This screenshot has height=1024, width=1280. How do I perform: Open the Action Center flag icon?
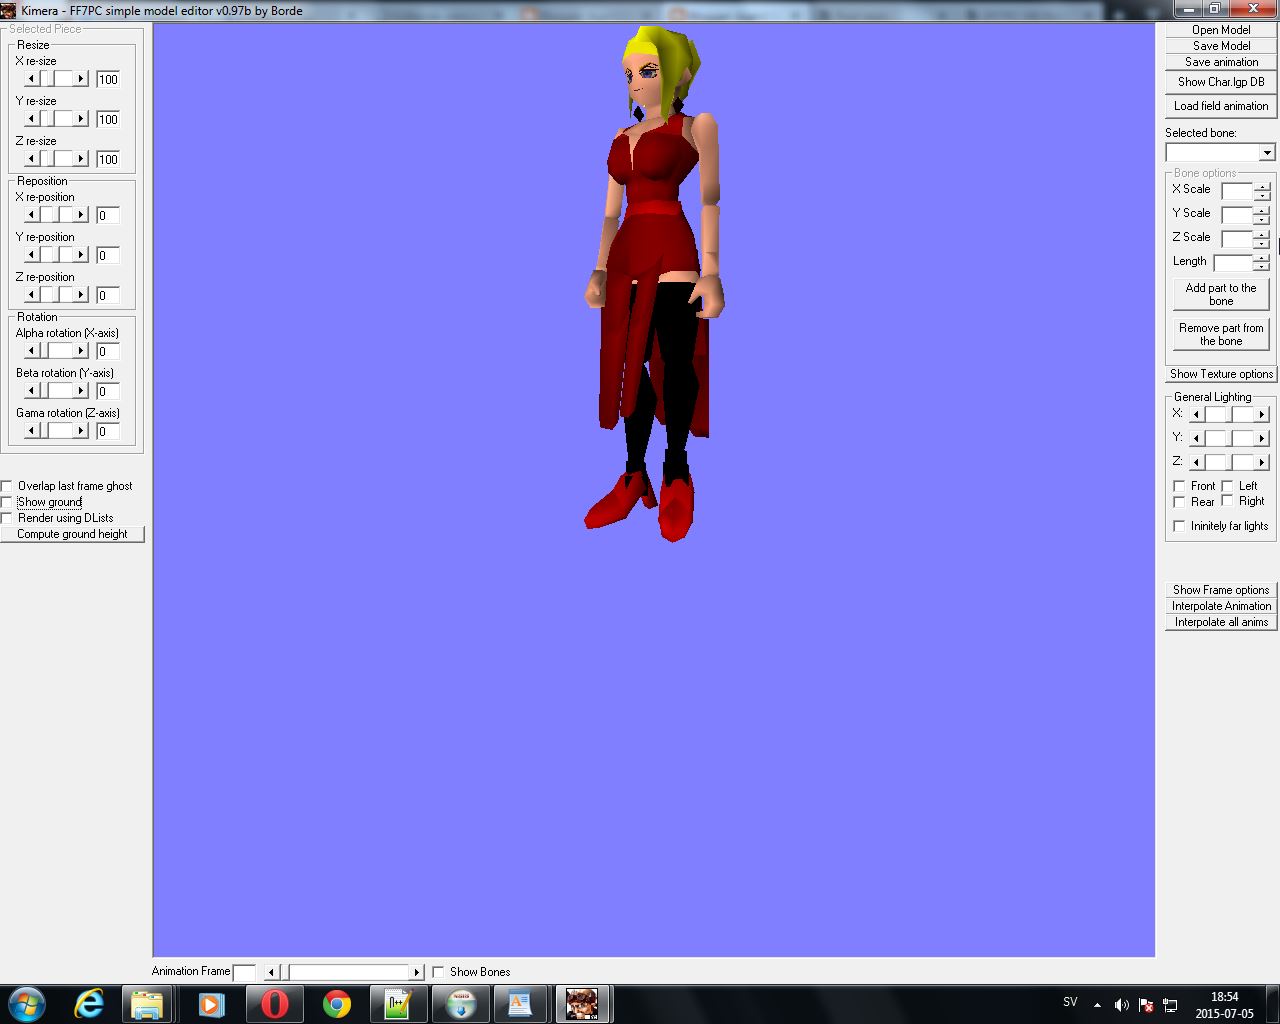1146,1005
